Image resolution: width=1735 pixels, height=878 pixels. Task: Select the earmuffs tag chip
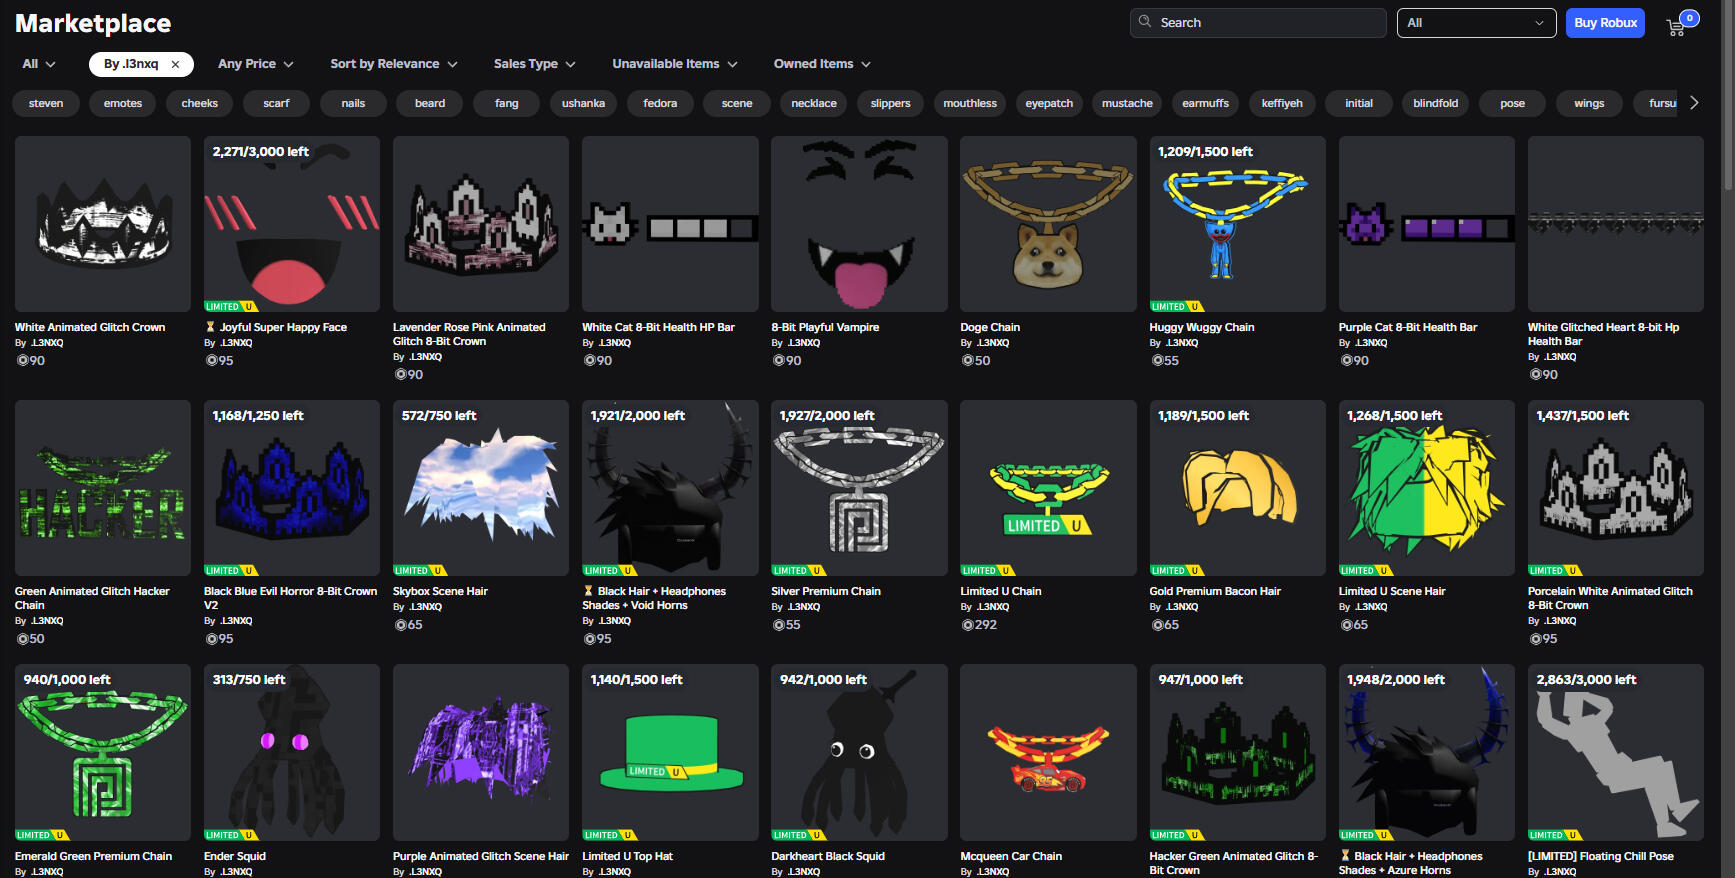(x=1206, y=103)
